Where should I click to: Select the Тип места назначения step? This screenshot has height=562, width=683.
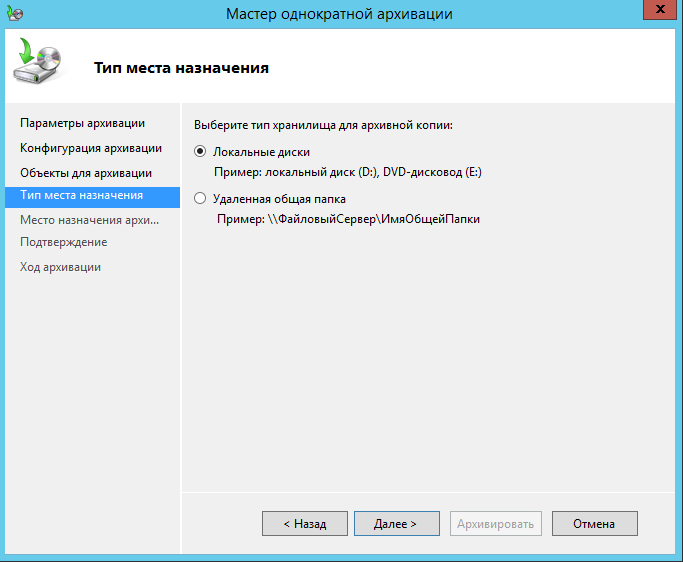[92, 197]
